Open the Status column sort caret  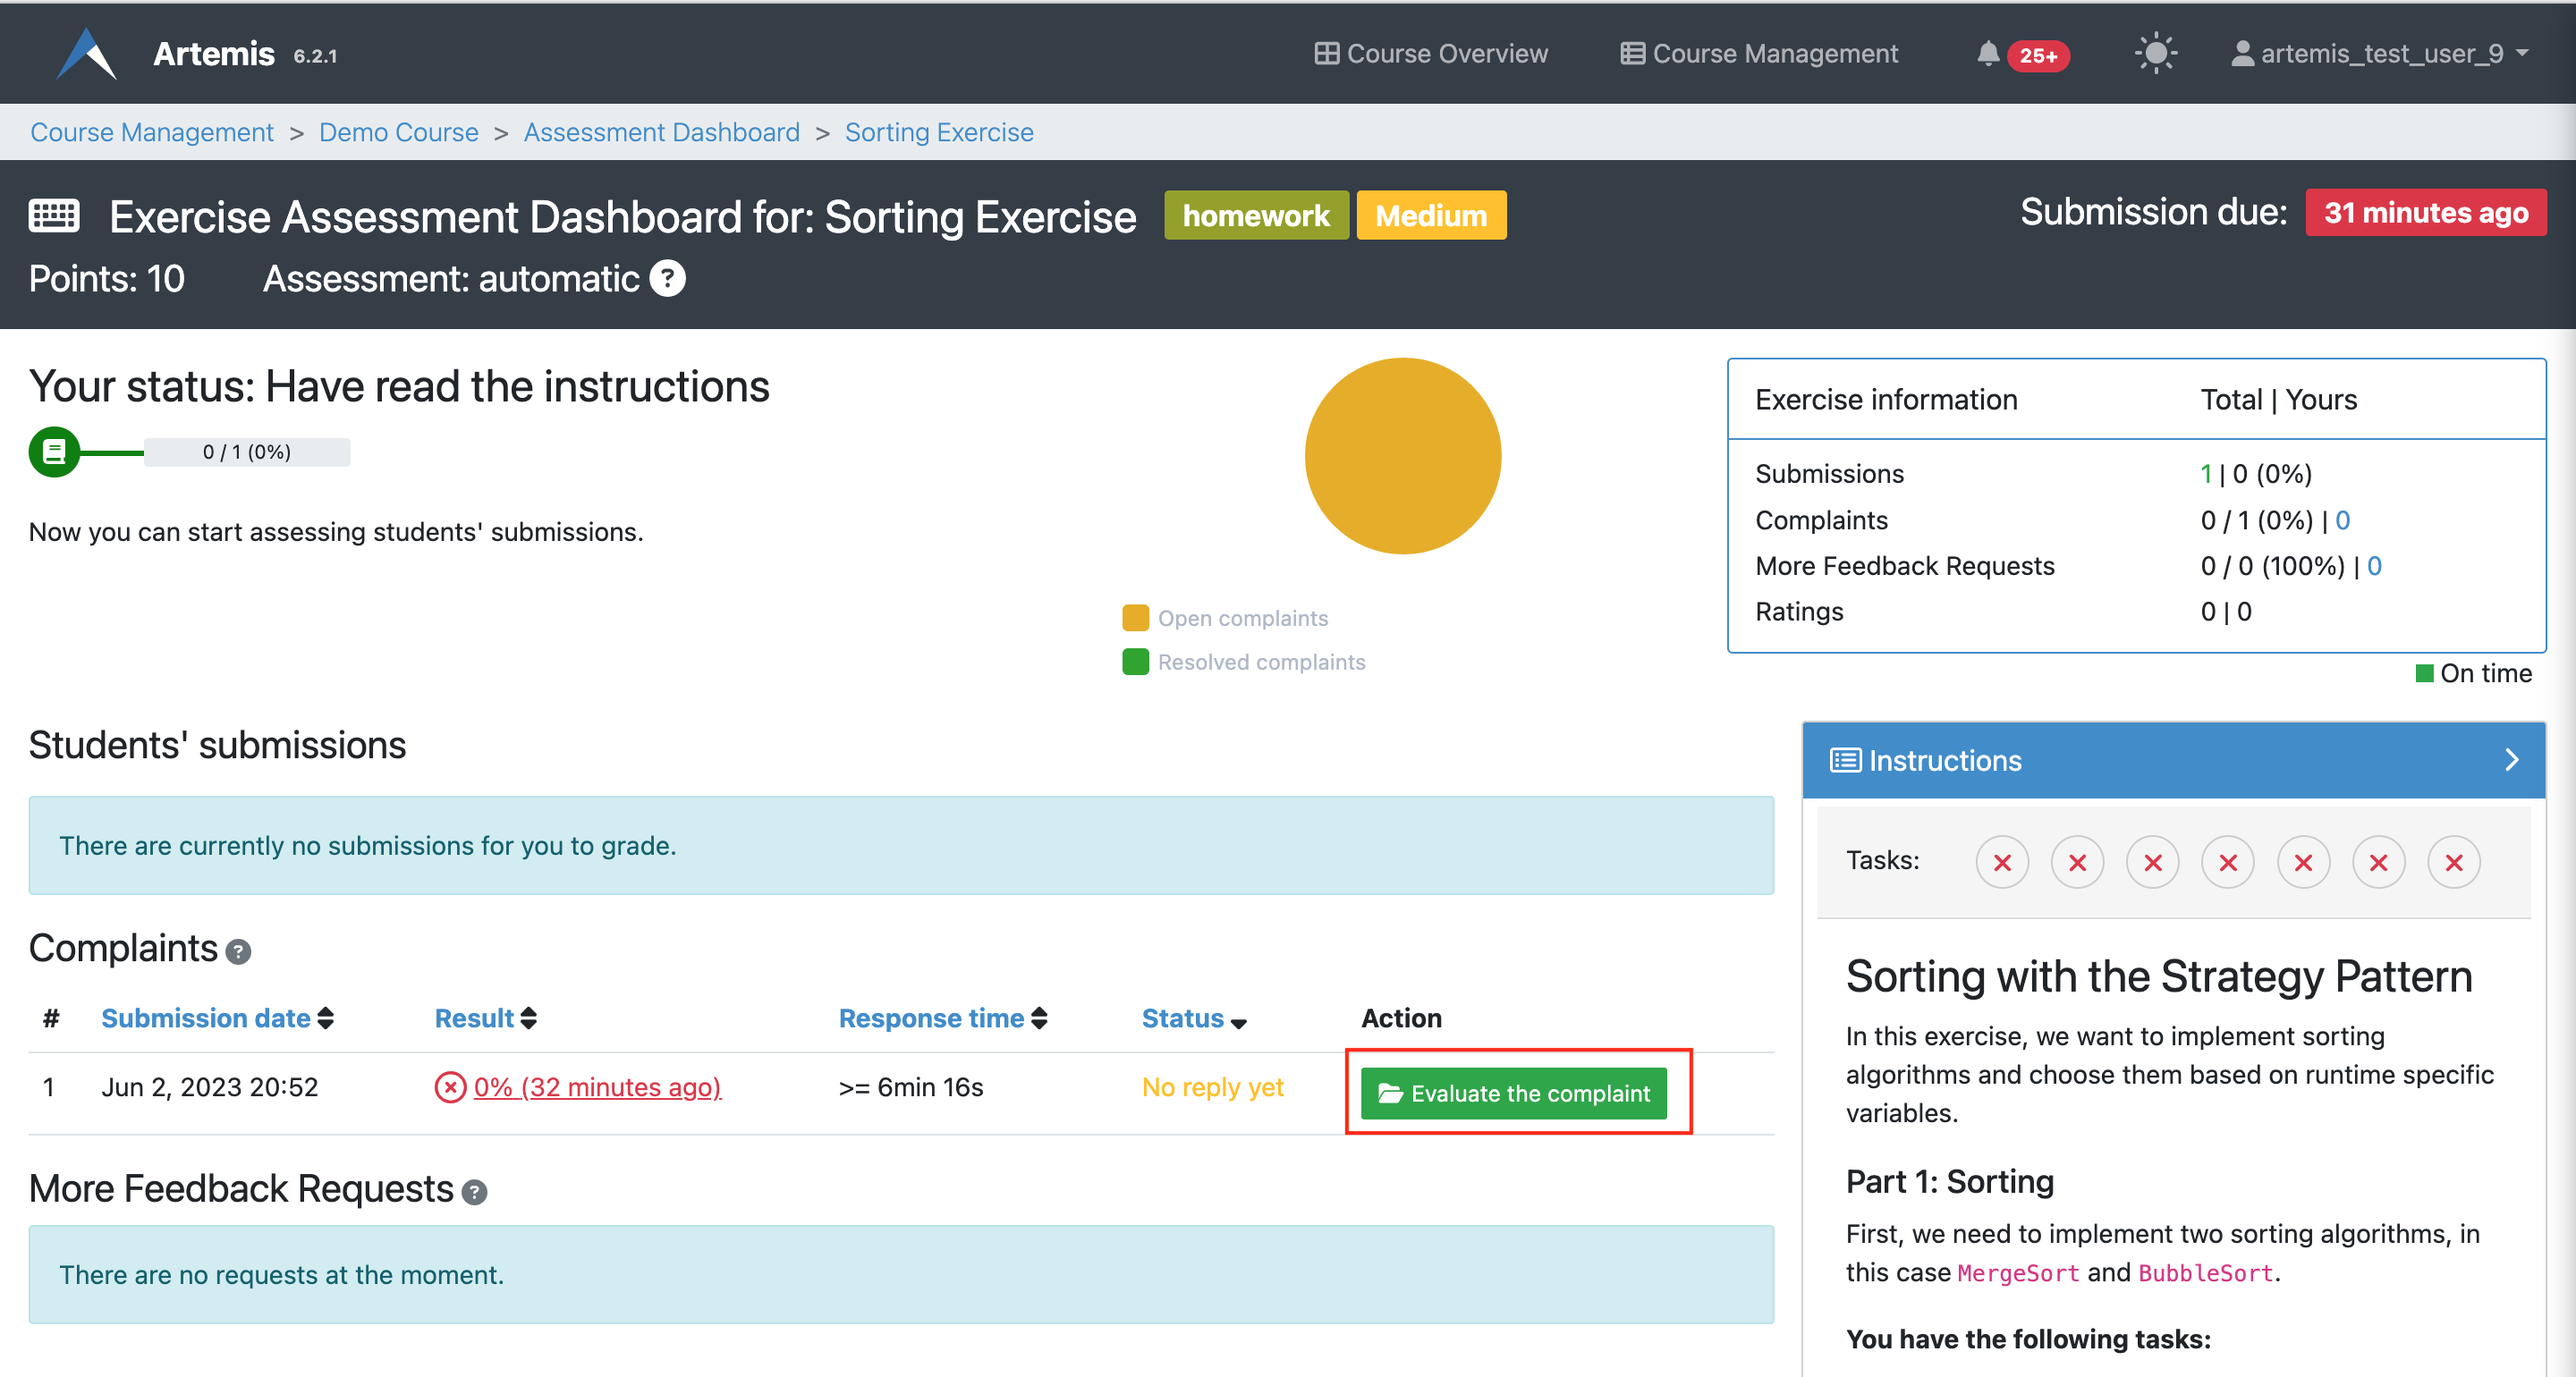(x=1239, y=1023)
